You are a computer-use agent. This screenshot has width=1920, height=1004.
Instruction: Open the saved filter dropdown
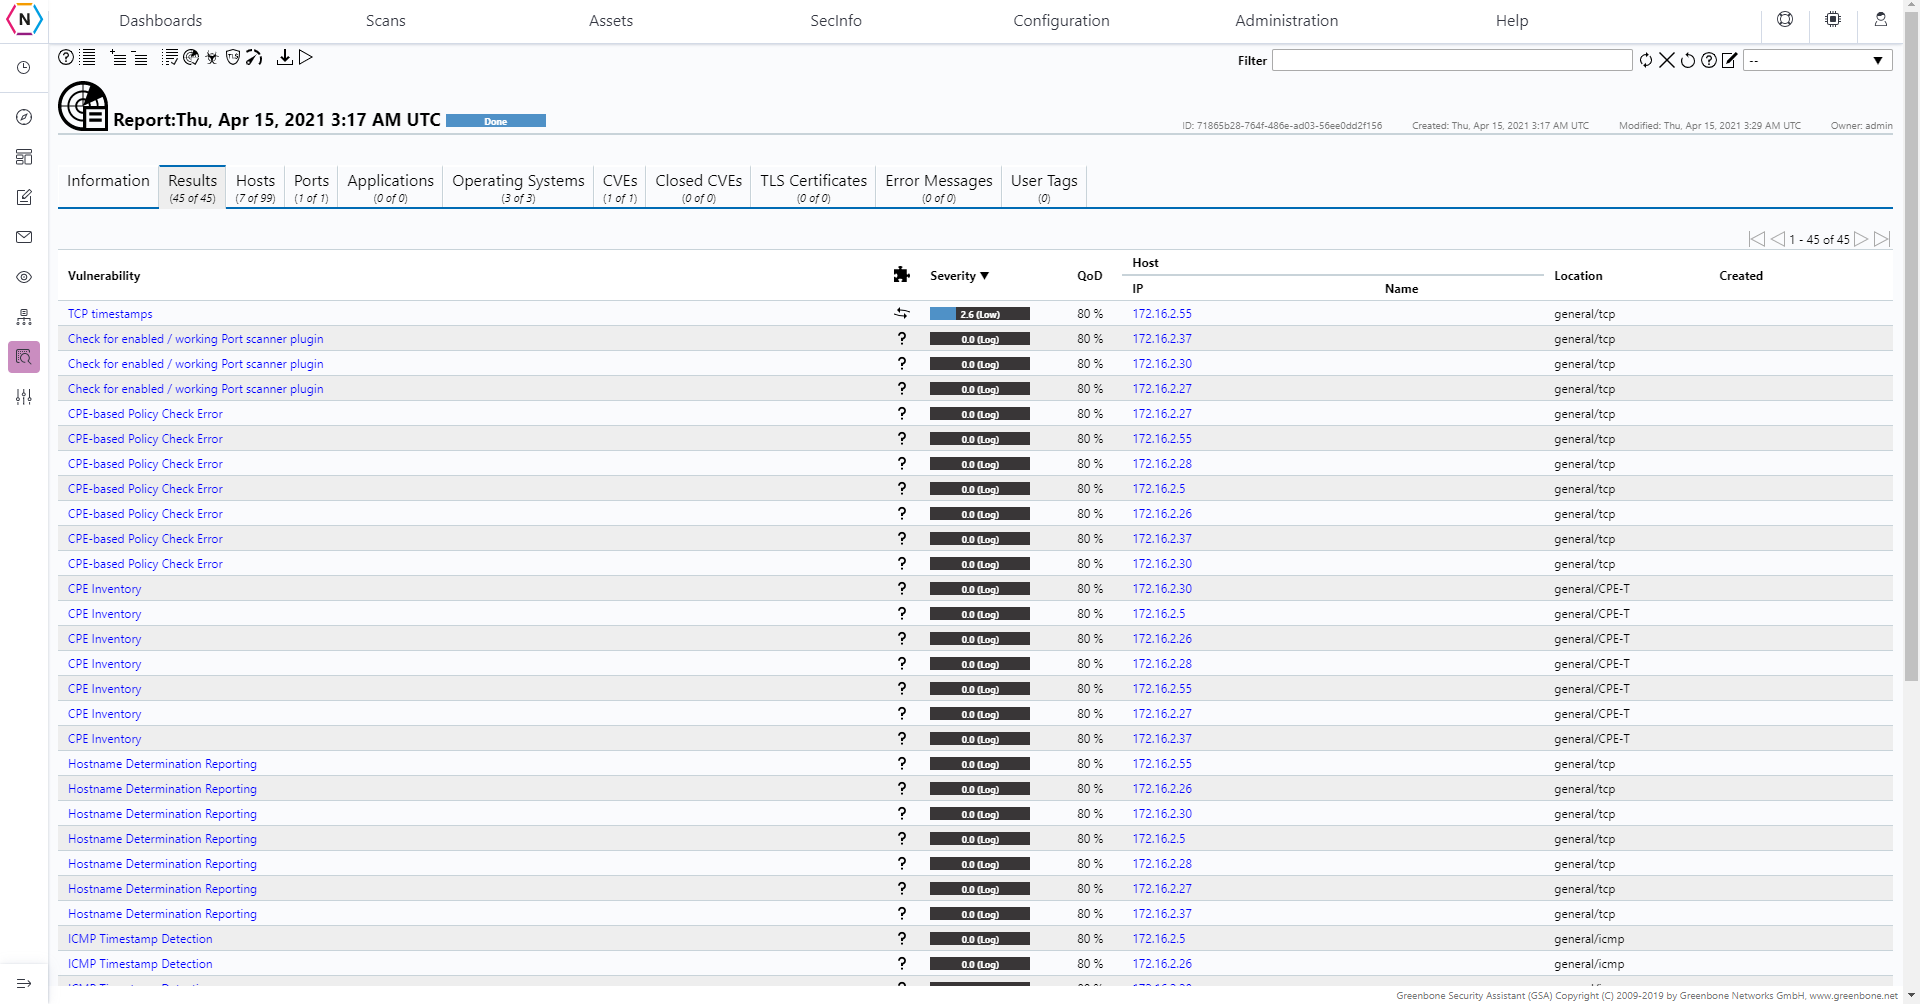(1817, 60)
